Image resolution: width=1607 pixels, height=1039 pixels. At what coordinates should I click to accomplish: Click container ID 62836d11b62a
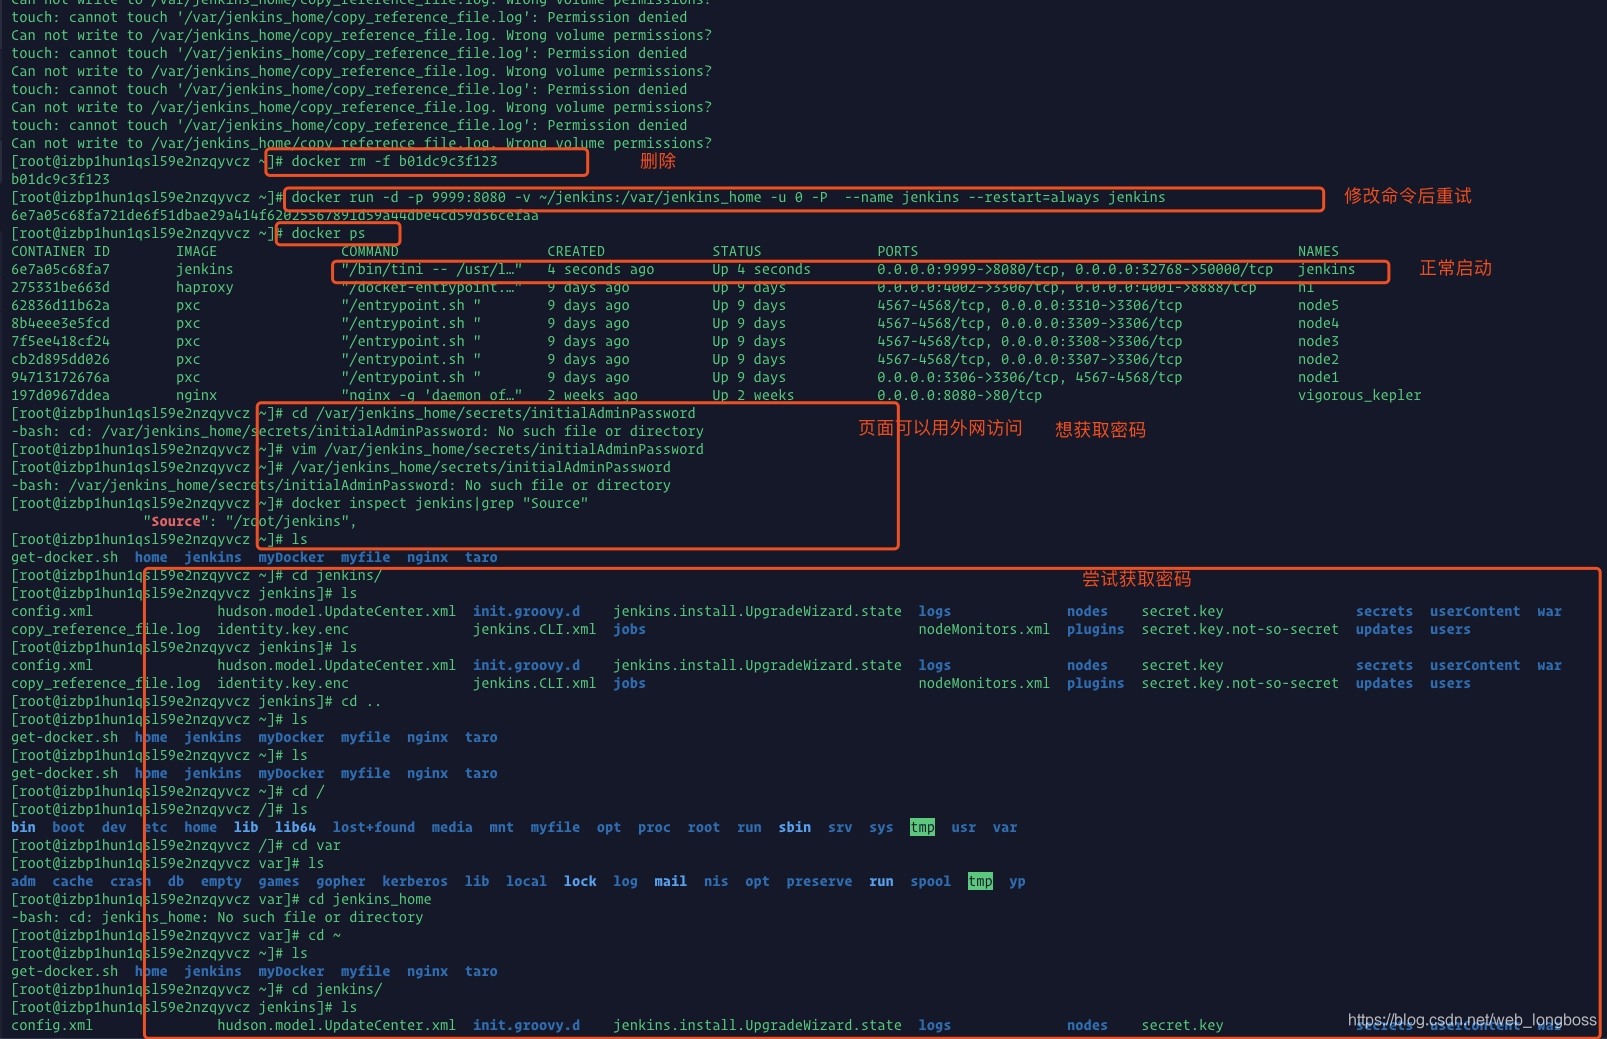point(60,305)
